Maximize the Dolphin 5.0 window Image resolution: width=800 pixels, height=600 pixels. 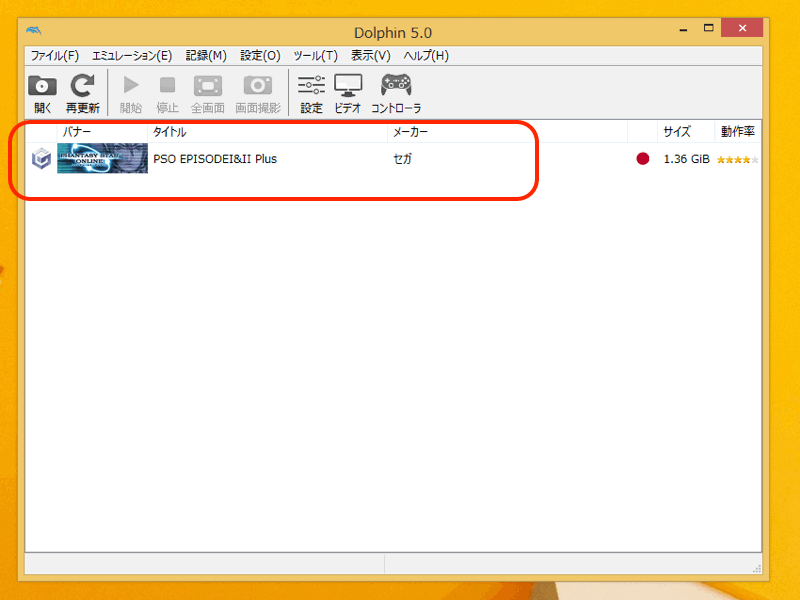click(x=708, y=28)
